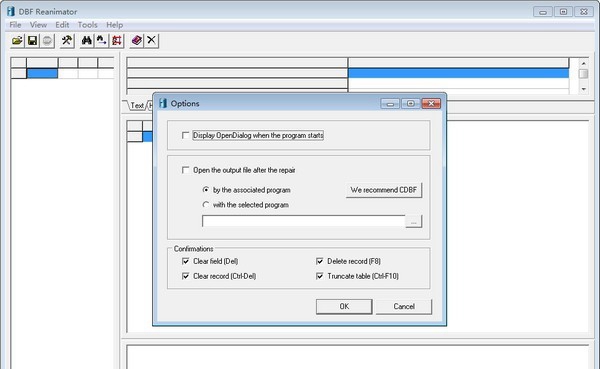Cancel the Options dialog
600x369 pixels.
click(404, 307)
